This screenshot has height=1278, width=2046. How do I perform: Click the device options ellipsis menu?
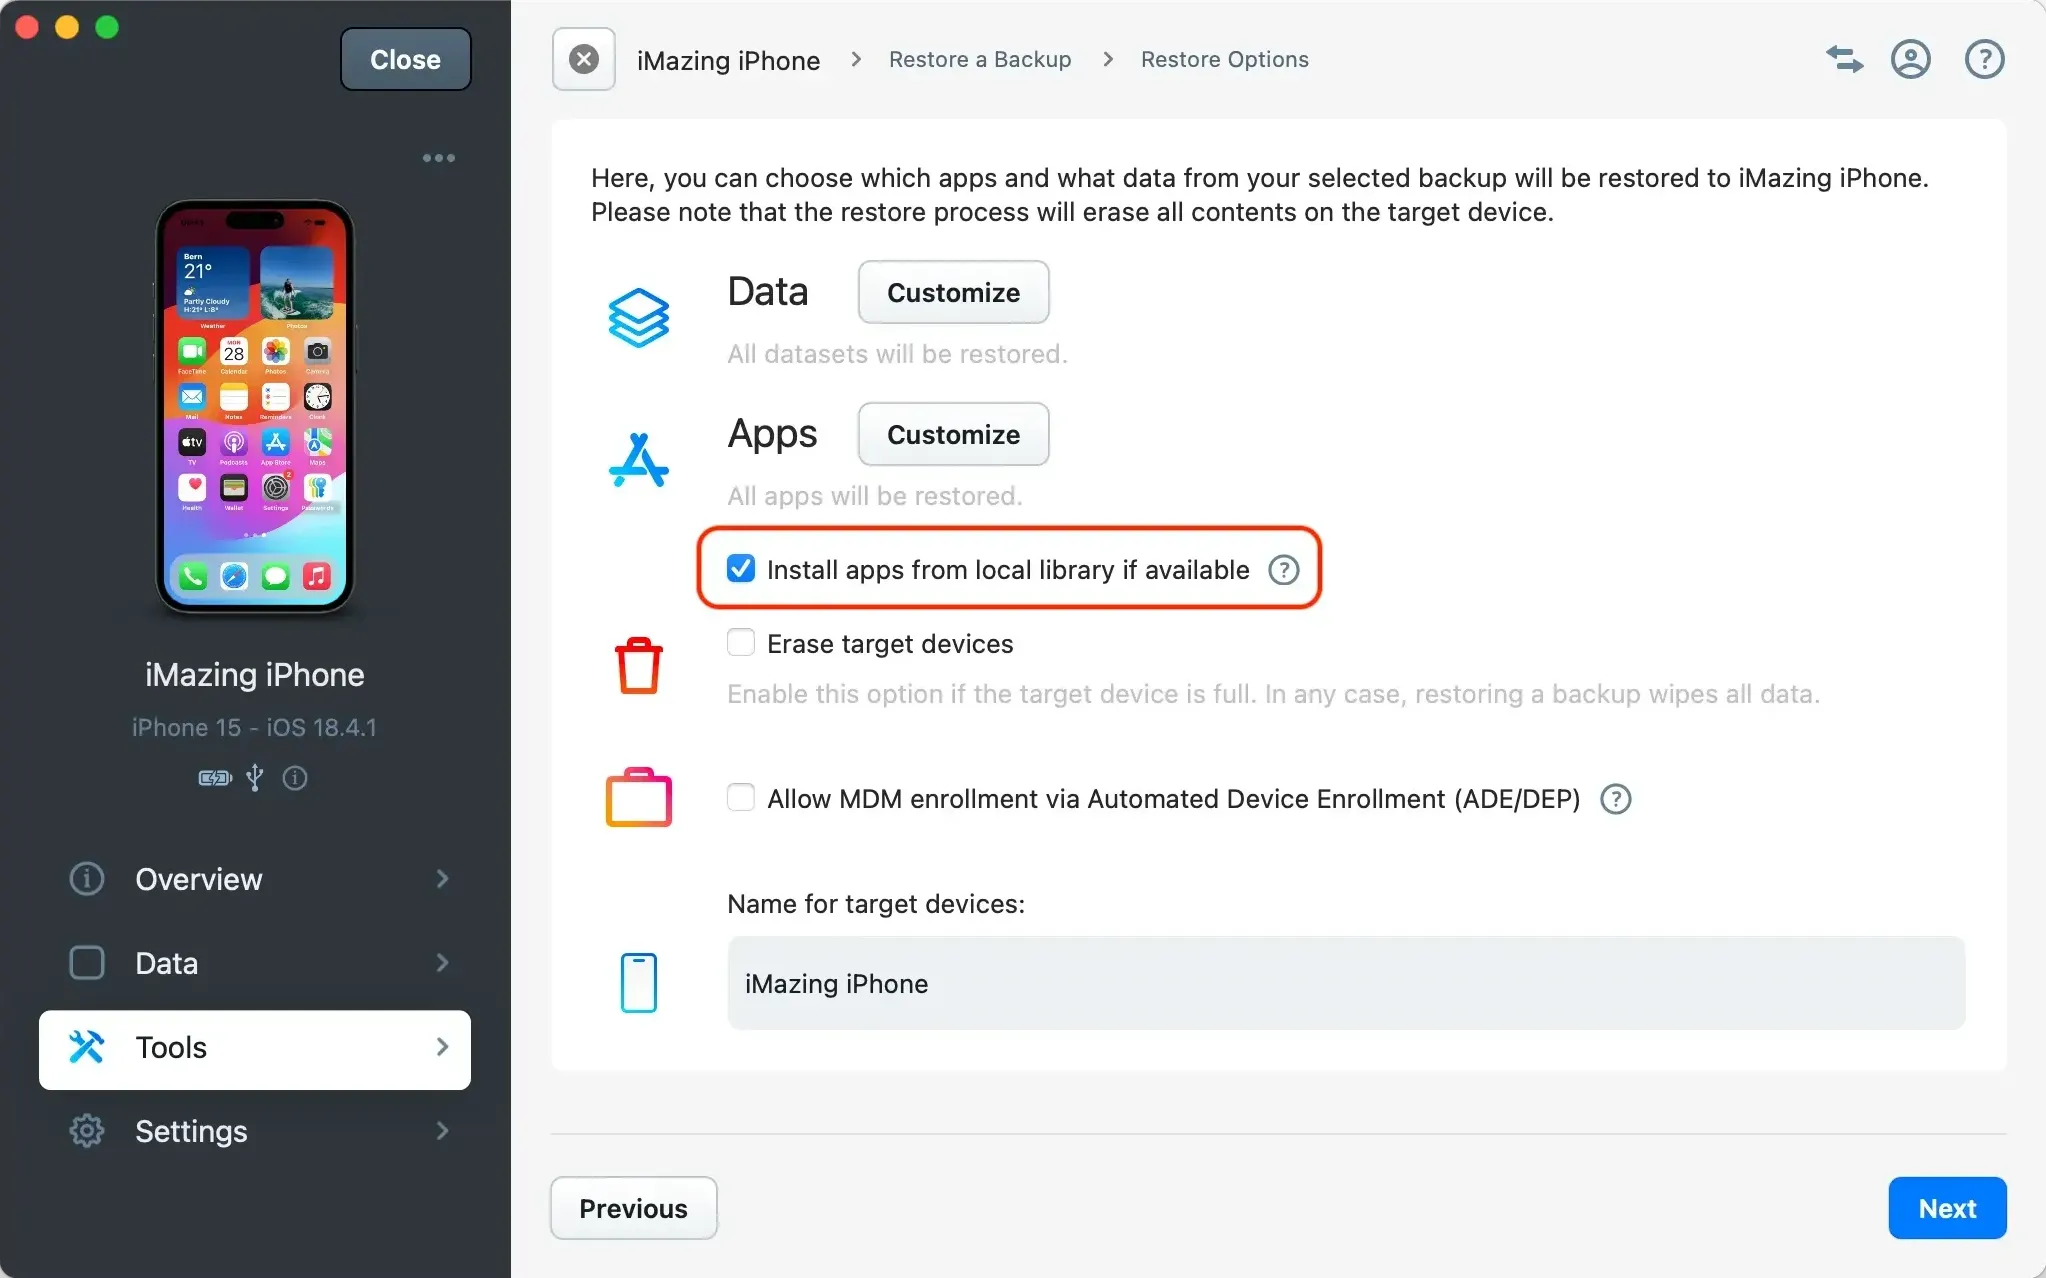[438, 157]
